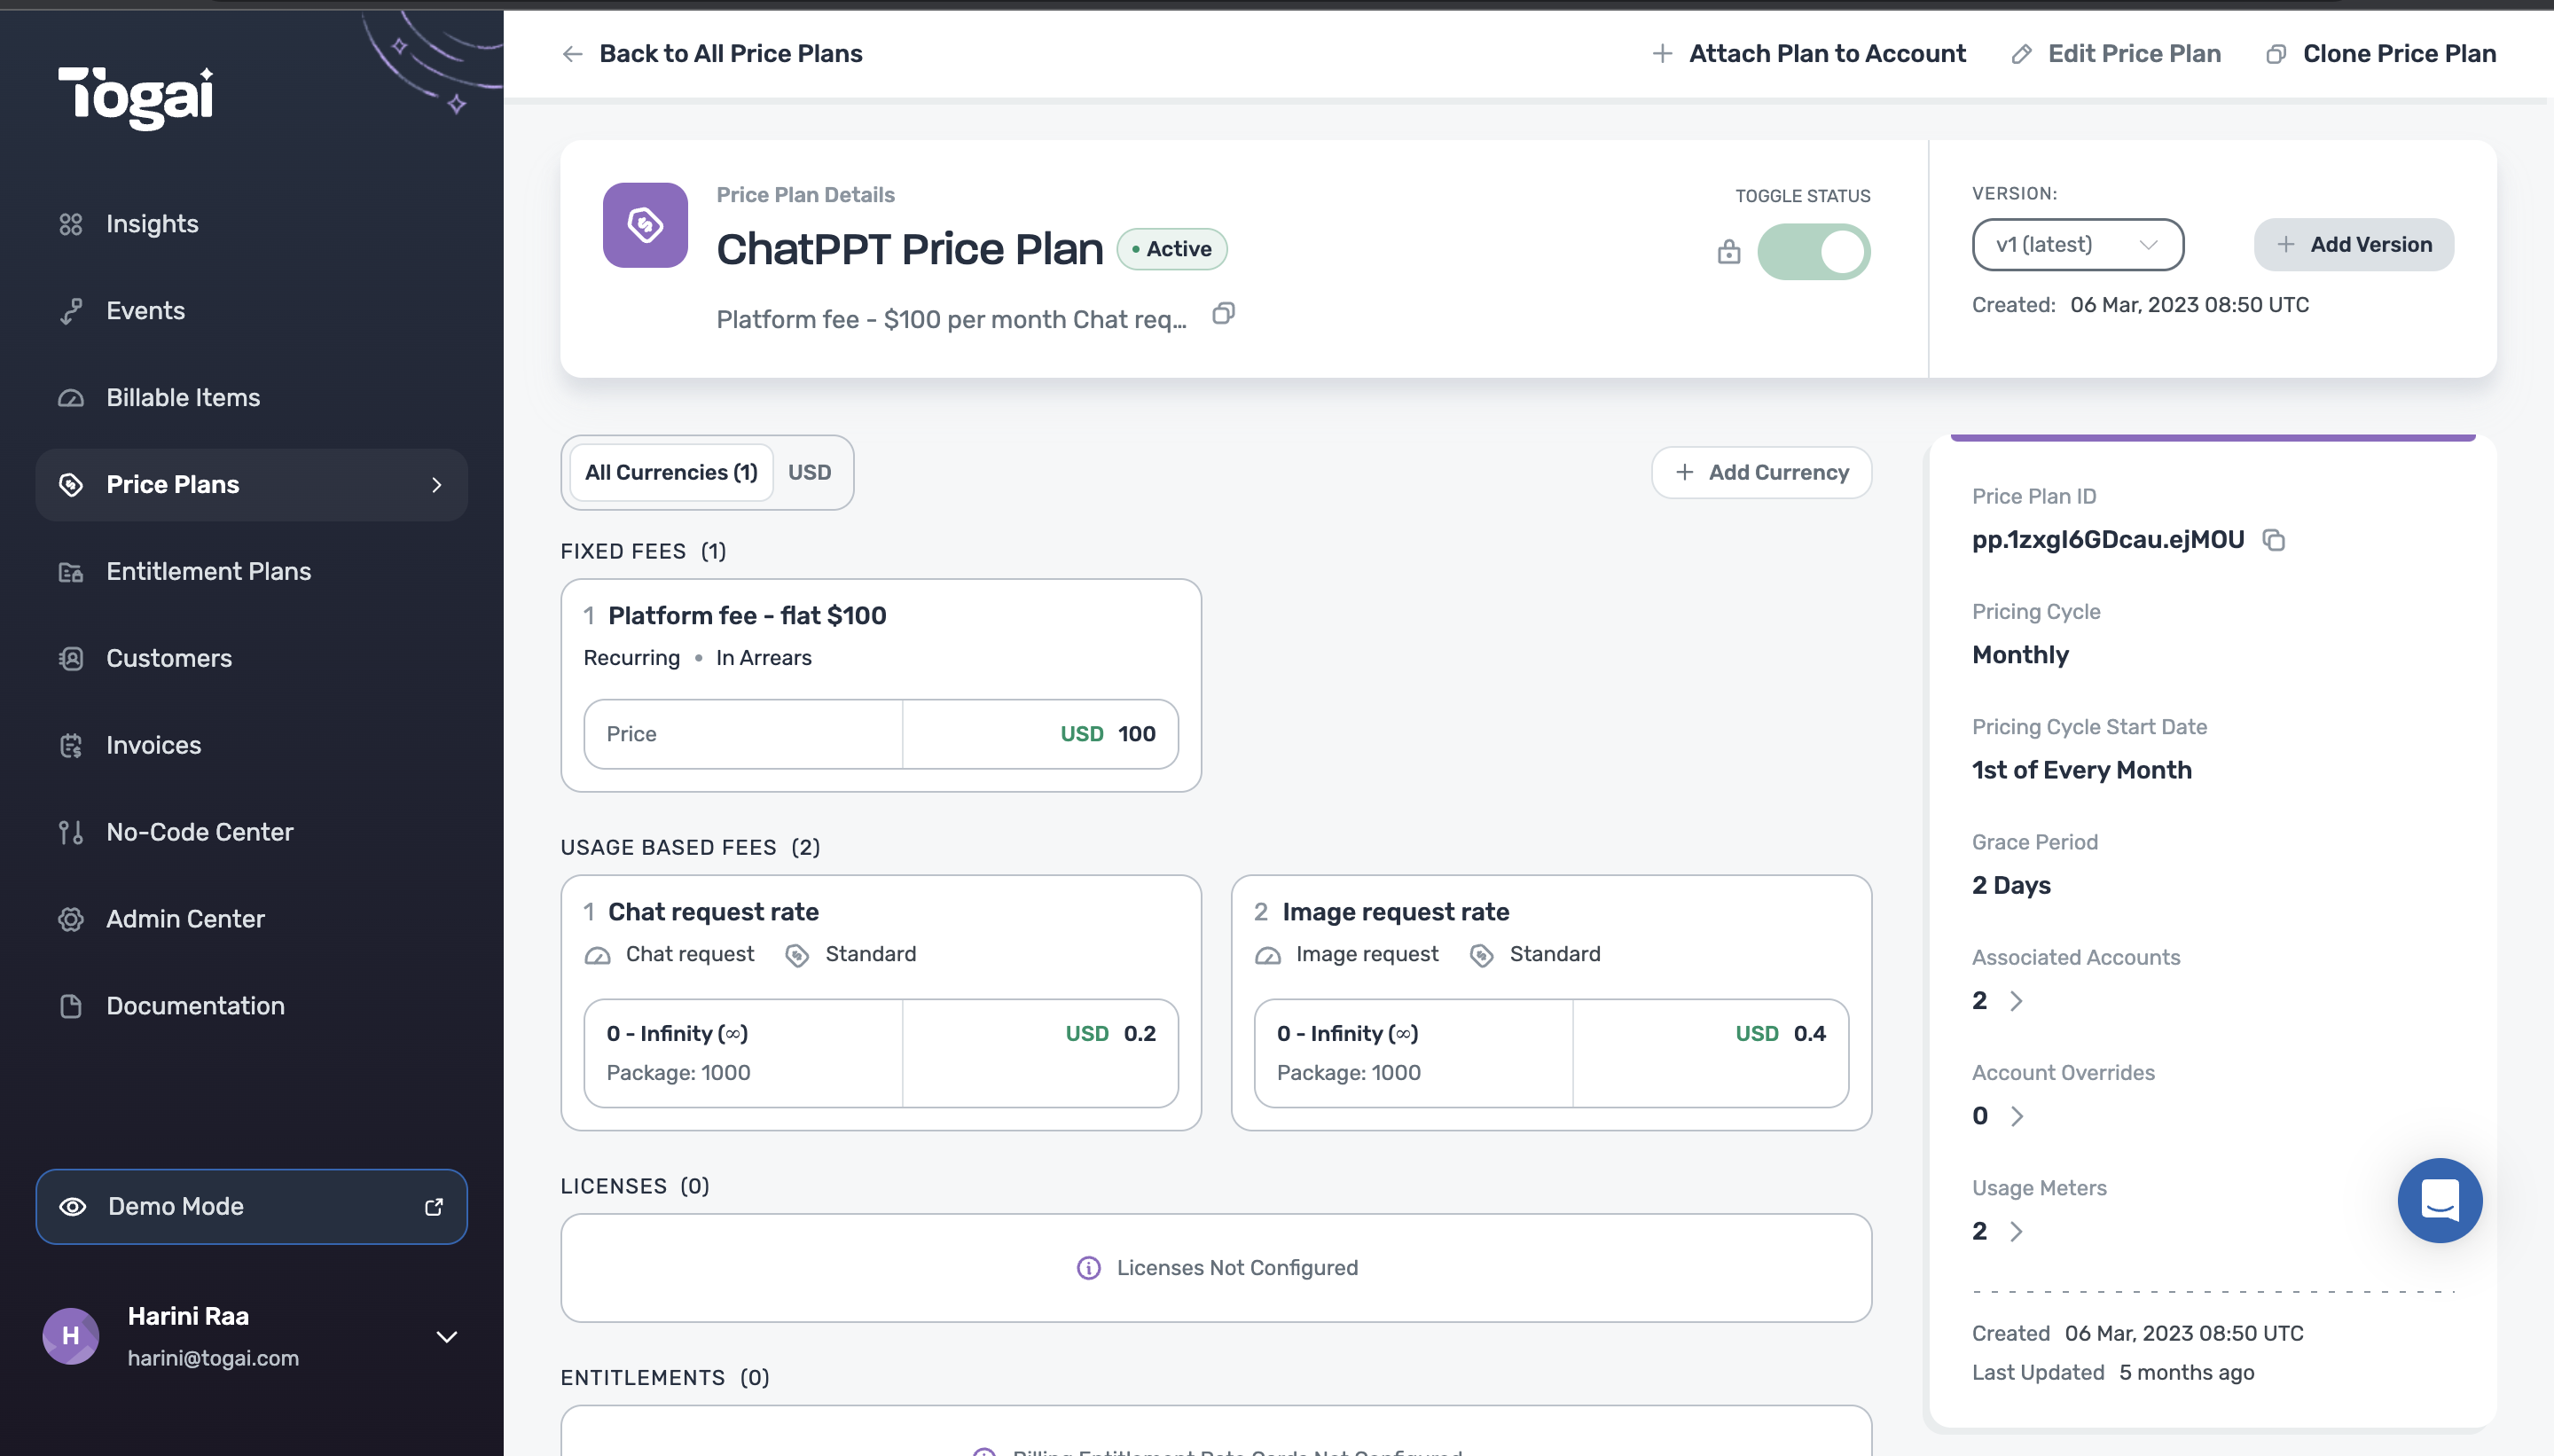
Task: Open the version v1 (latest) dropdown
Action: [2077, 245]
